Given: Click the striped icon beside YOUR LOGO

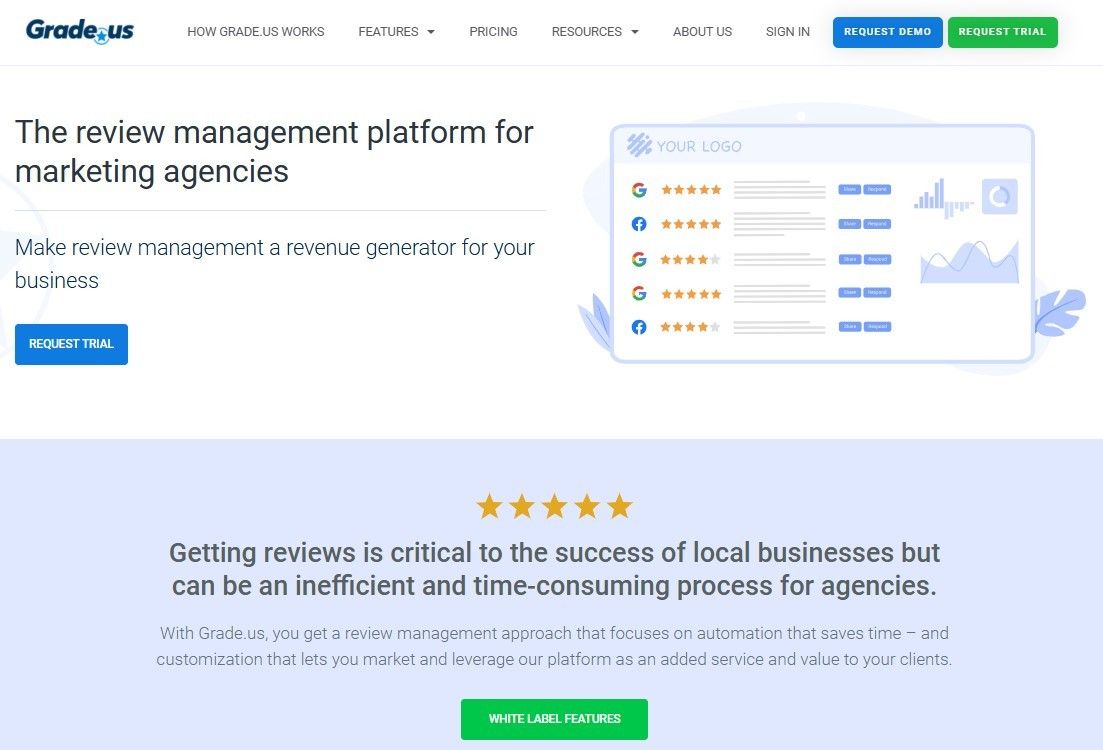Looking at the screenshot, I should [x=639, y=146].
